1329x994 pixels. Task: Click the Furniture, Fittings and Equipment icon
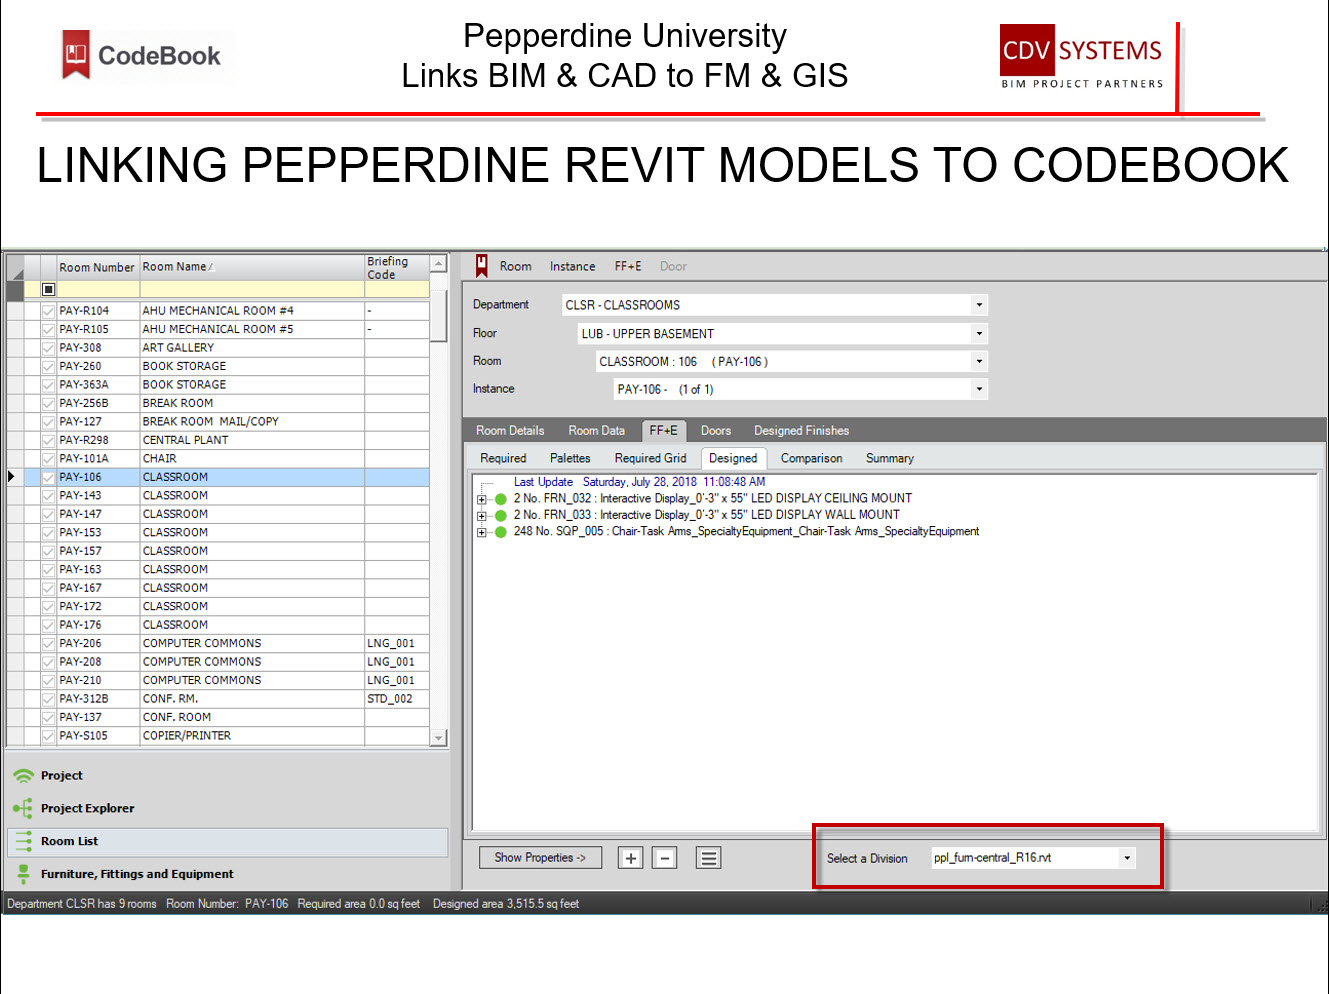coord(23,874)
